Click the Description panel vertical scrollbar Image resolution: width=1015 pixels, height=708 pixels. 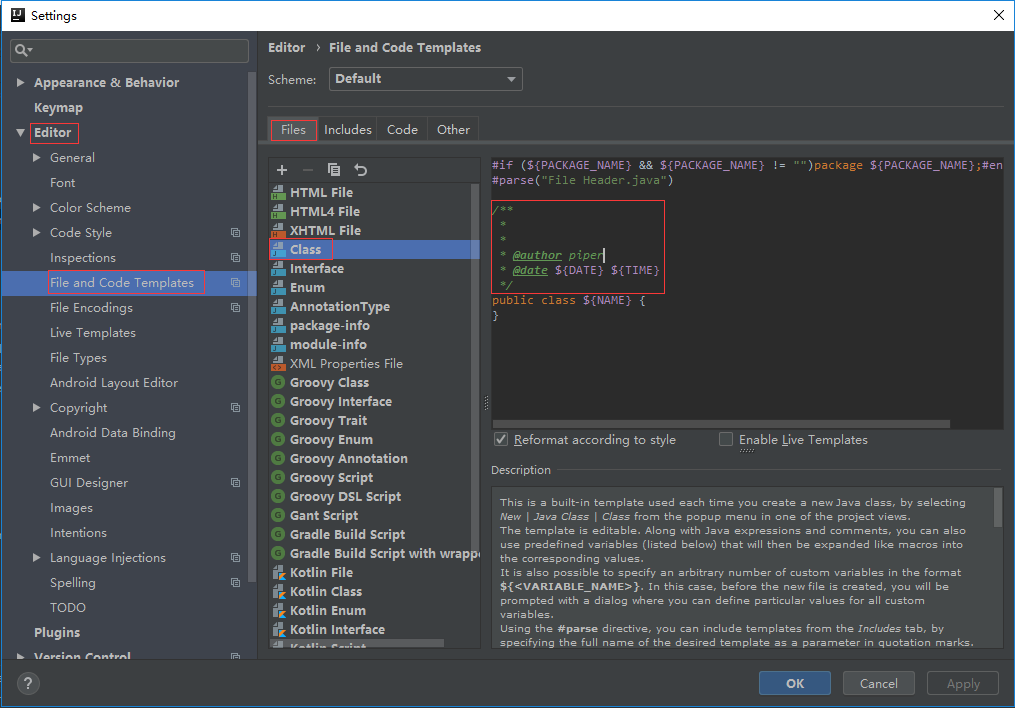click(998, 507)
